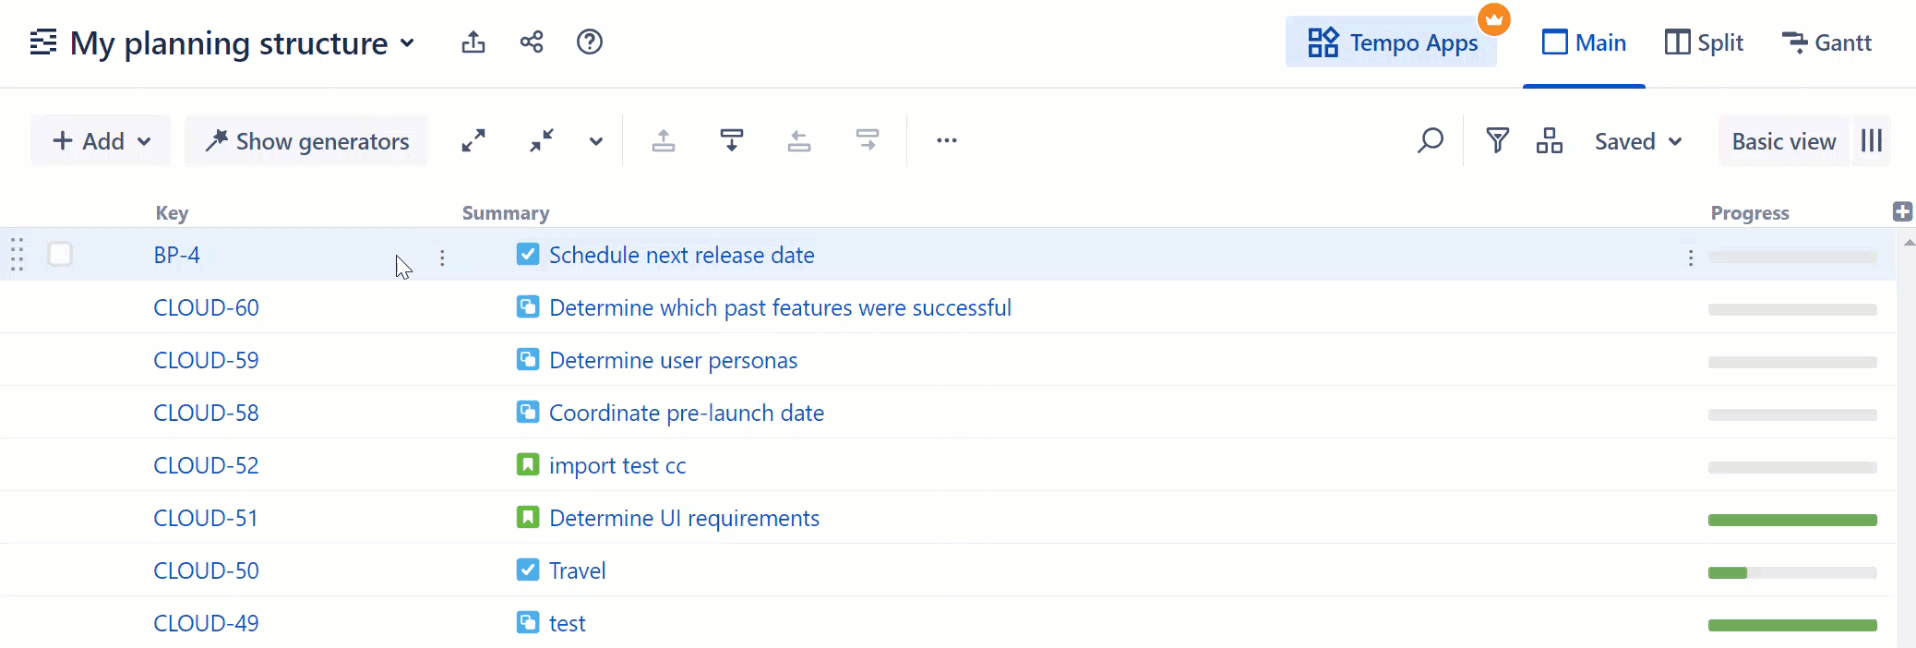Click the export structure icon
The width and height of the screenshot is (1916, 648).
[473, 42]
